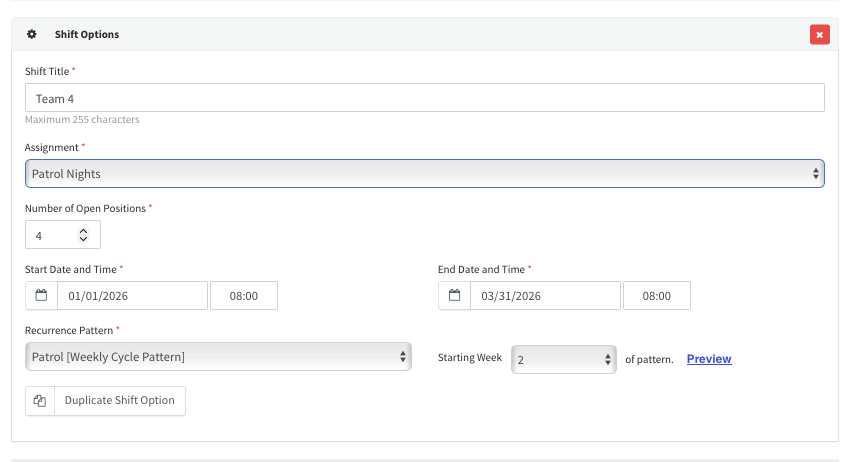Increase the Number of Open Positions stepper
Image resolution: width=856 pixels, height=462 pixels.
pos(84,231)
